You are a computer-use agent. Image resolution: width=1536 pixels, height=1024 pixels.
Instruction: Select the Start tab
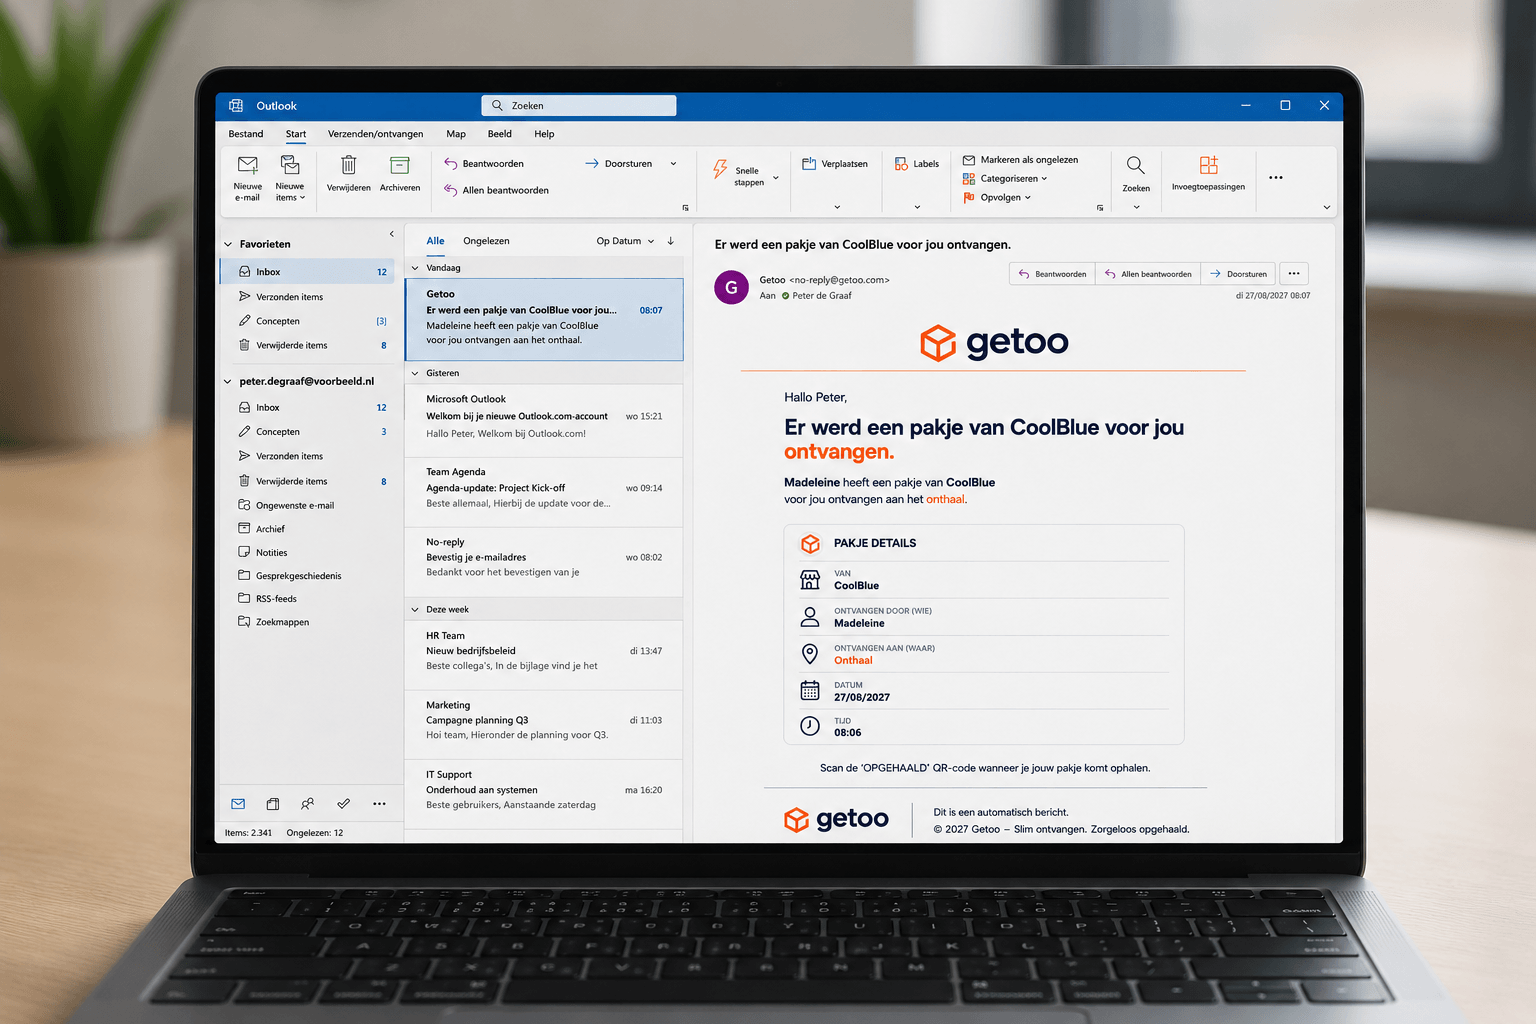[296, 134]
